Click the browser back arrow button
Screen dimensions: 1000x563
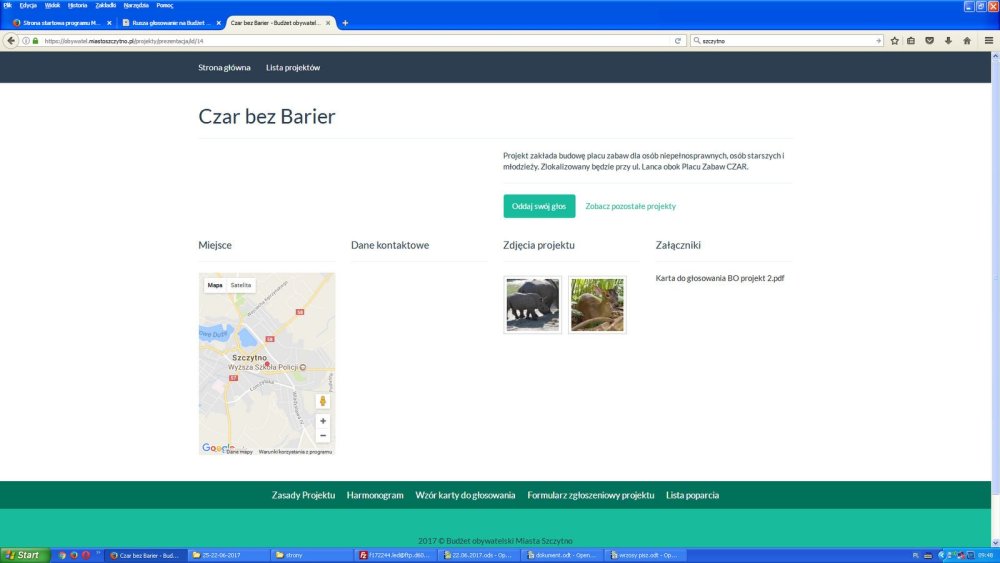point(11,41)
